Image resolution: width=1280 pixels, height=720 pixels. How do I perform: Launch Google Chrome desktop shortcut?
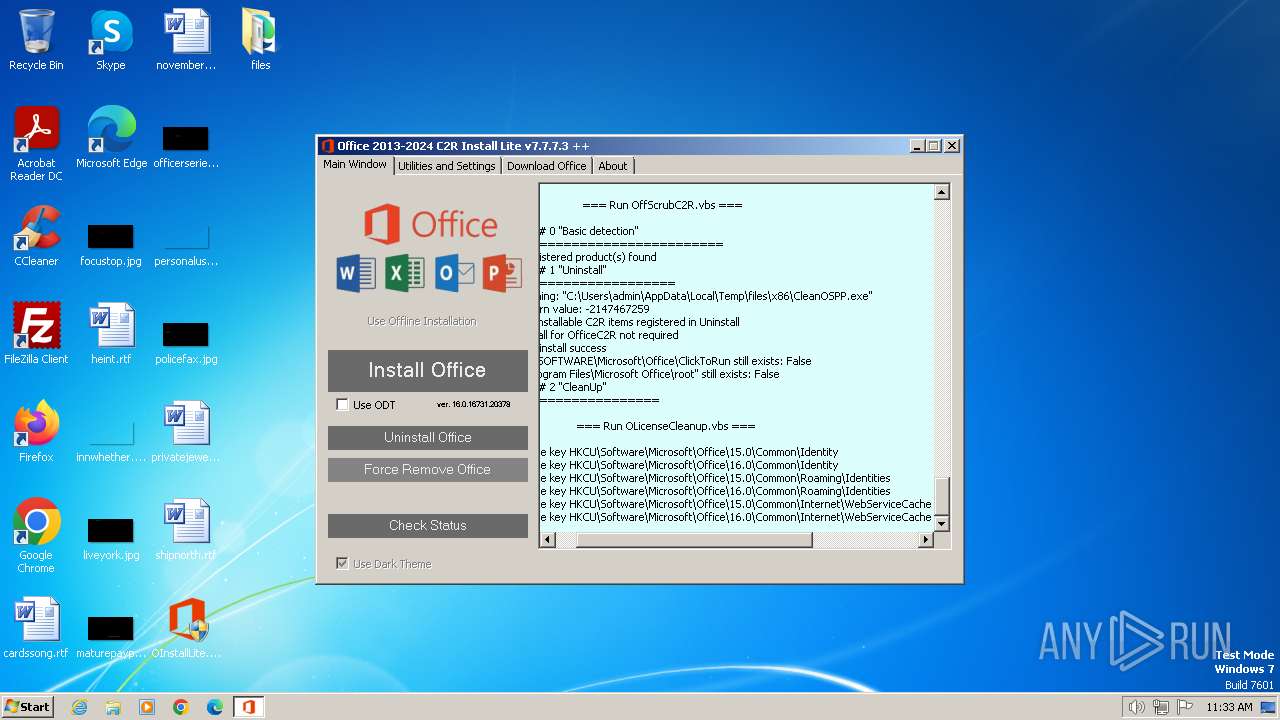pos(36,536)
